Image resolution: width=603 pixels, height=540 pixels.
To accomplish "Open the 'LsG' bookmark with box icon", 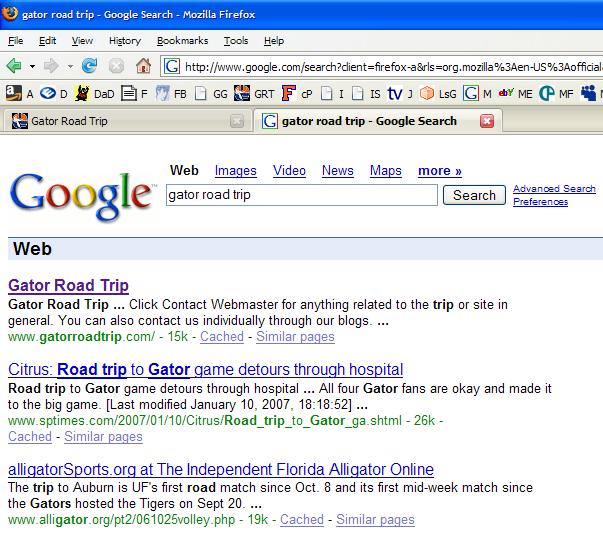I will tap(438, 93).
